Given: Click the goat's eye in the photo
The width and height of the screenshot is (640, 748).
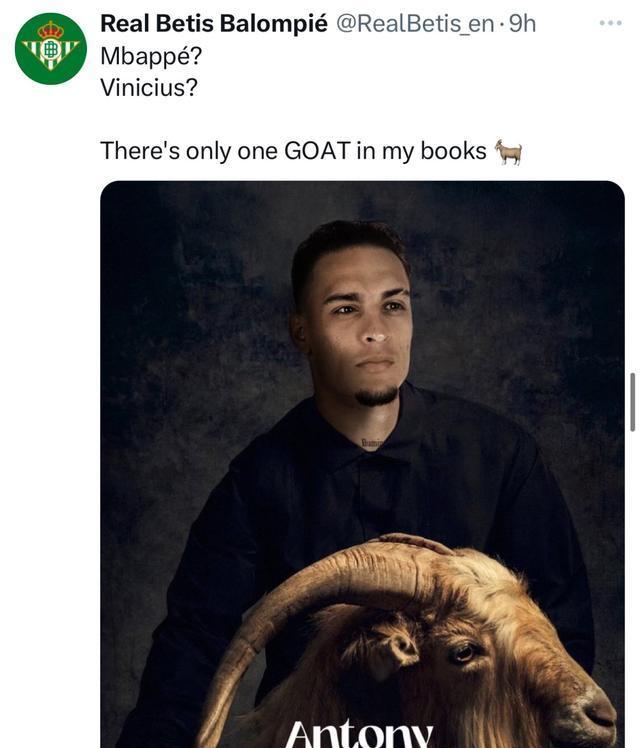Looking at the screenshot, I should pos(461,652).
